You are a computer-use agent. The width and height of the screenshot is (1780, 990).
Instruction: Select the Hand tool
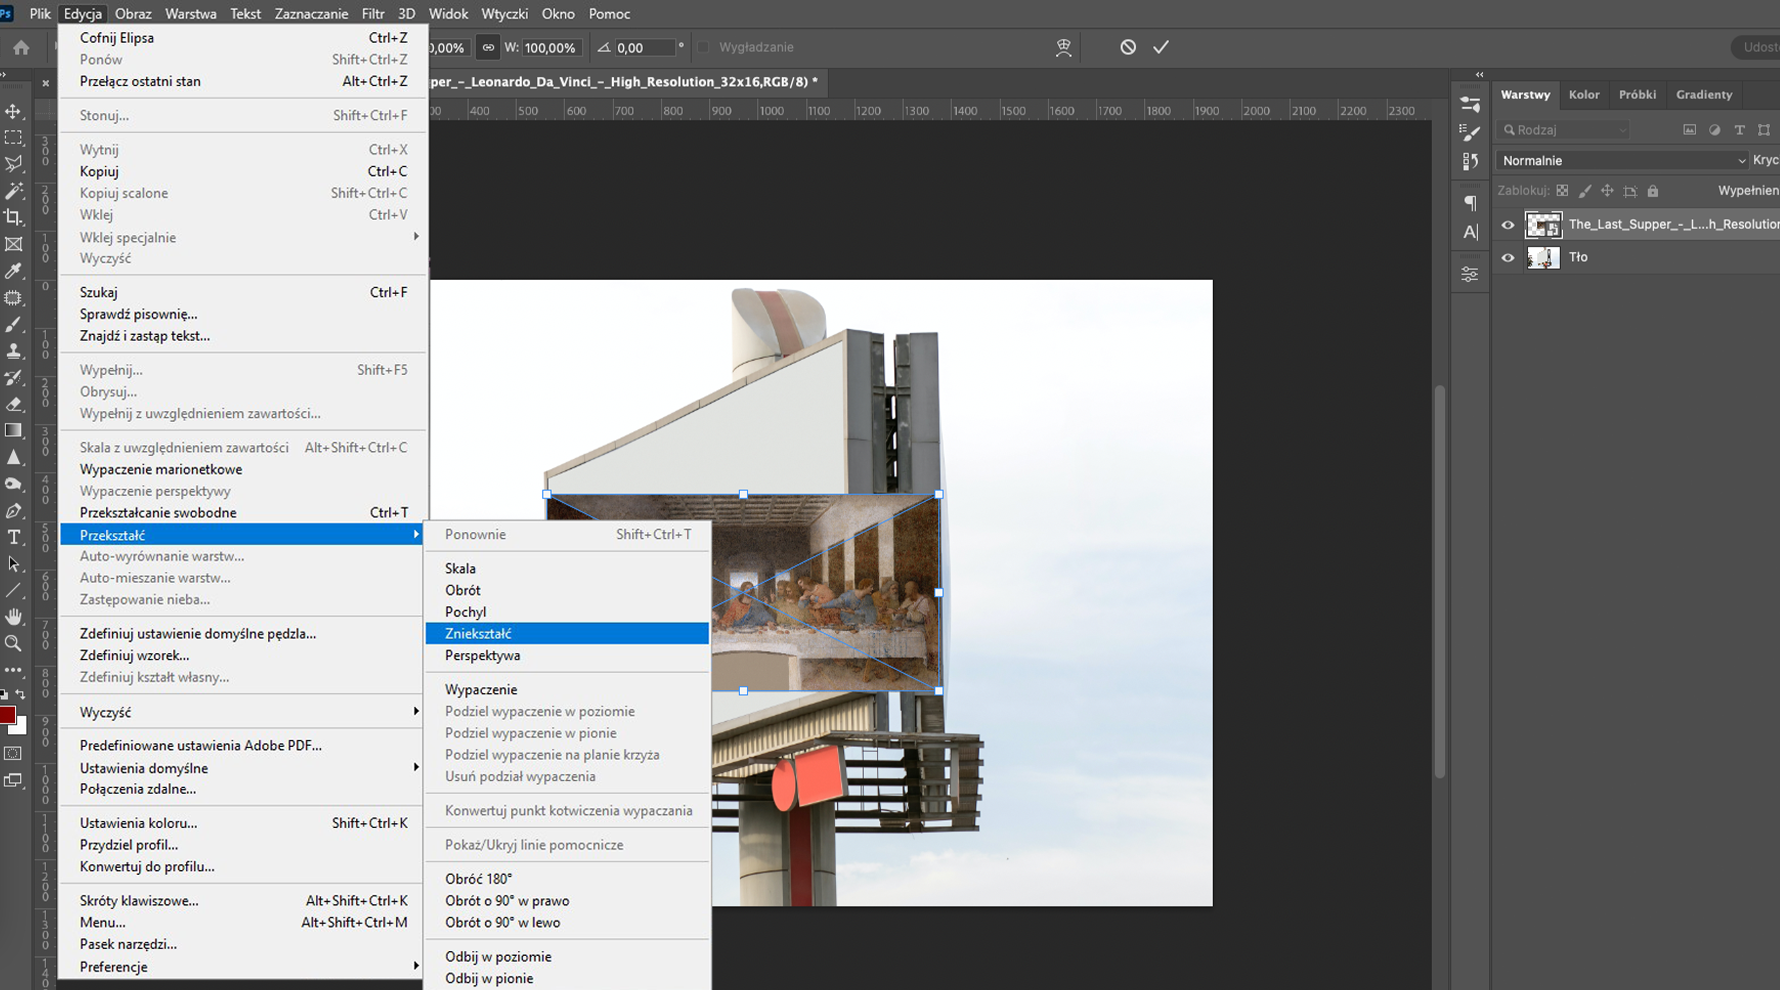pos(14,617)
